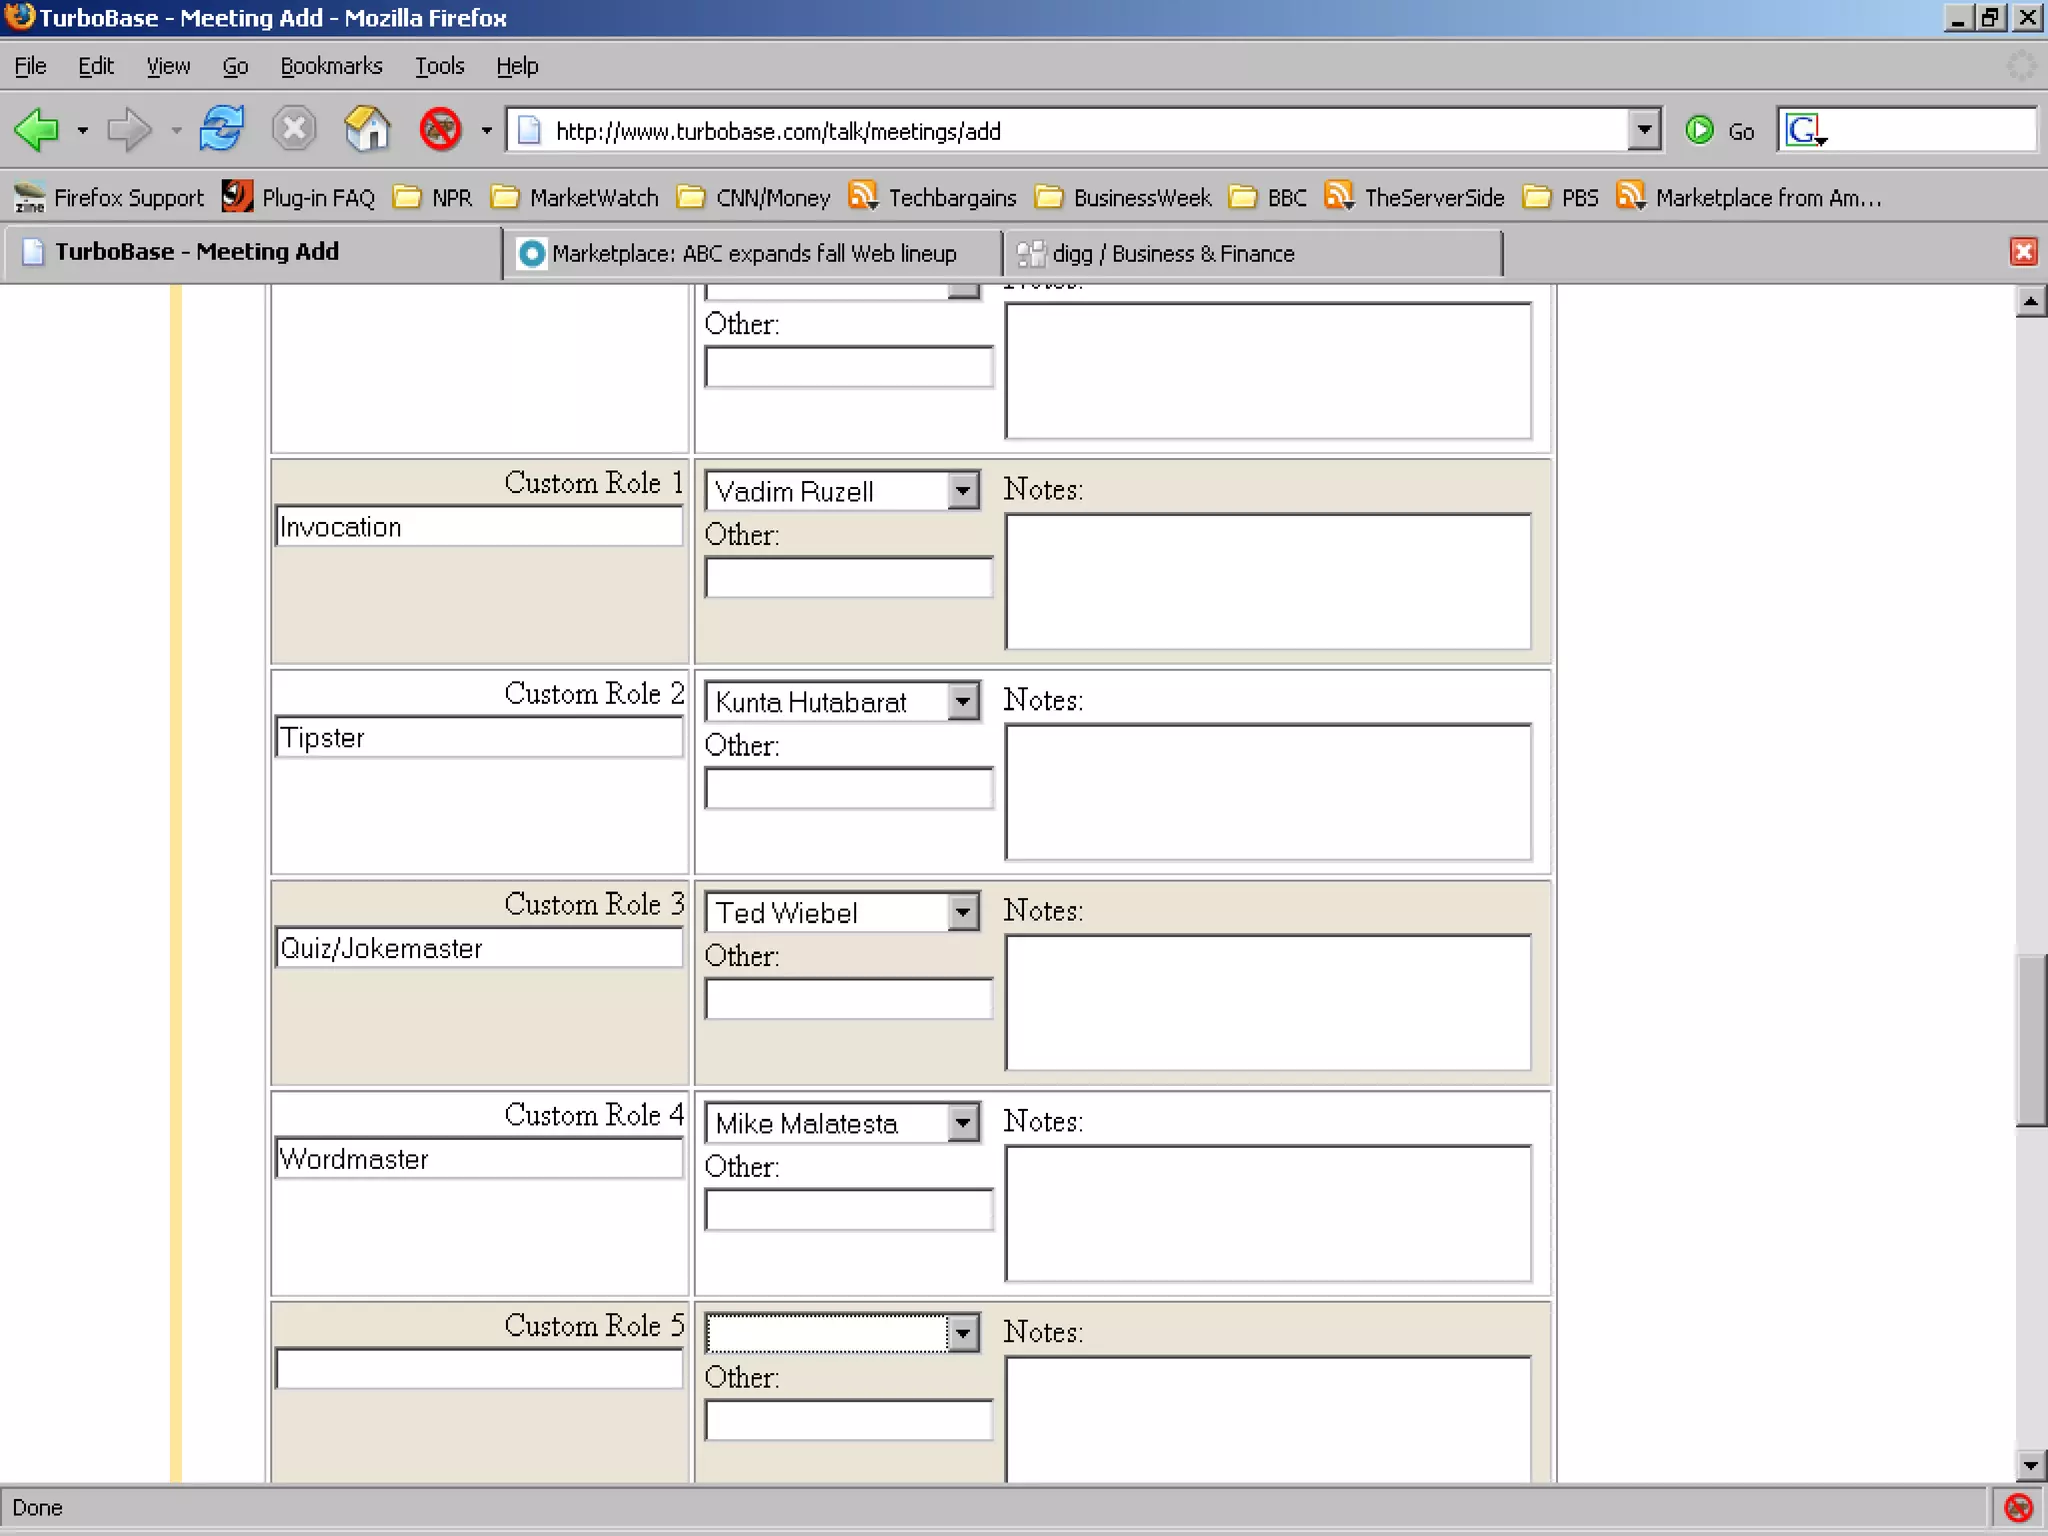The width and height of the screenshot is (2048, 1536).
Task: Expand the Ted Wiebel member dropdown
Action: 962,912
